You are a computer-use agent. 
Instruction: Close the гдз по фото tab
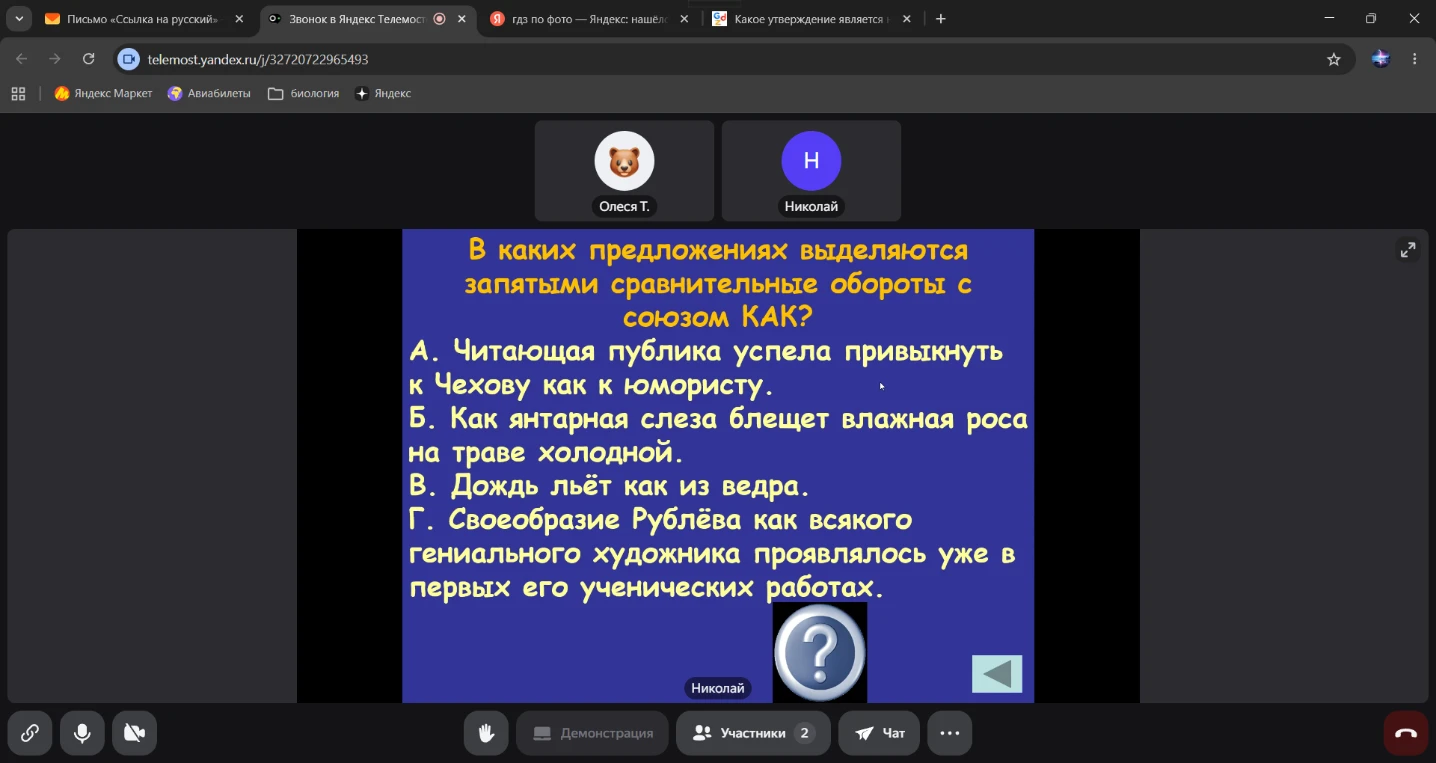(x=686, y=19)
